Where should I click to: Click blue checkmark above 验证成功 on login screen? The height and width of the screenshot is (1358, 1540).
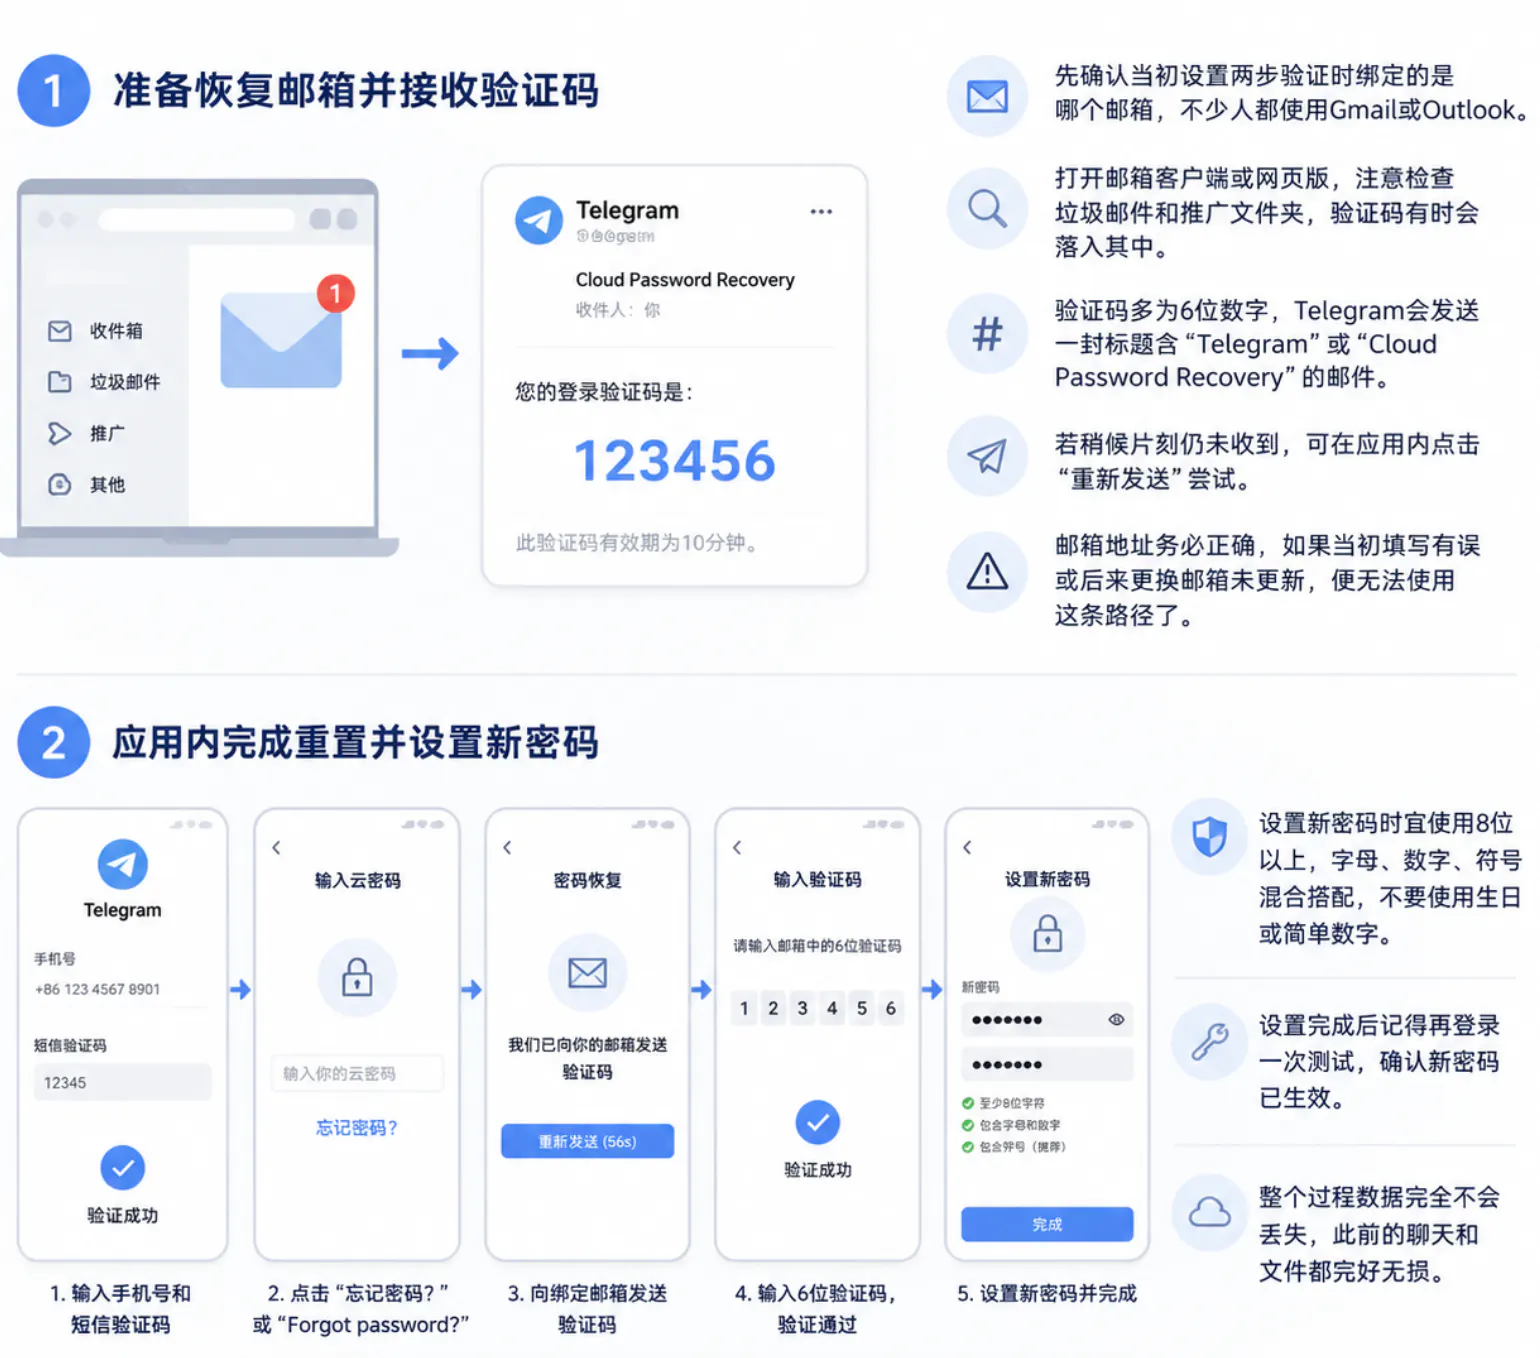point(123,1168)
